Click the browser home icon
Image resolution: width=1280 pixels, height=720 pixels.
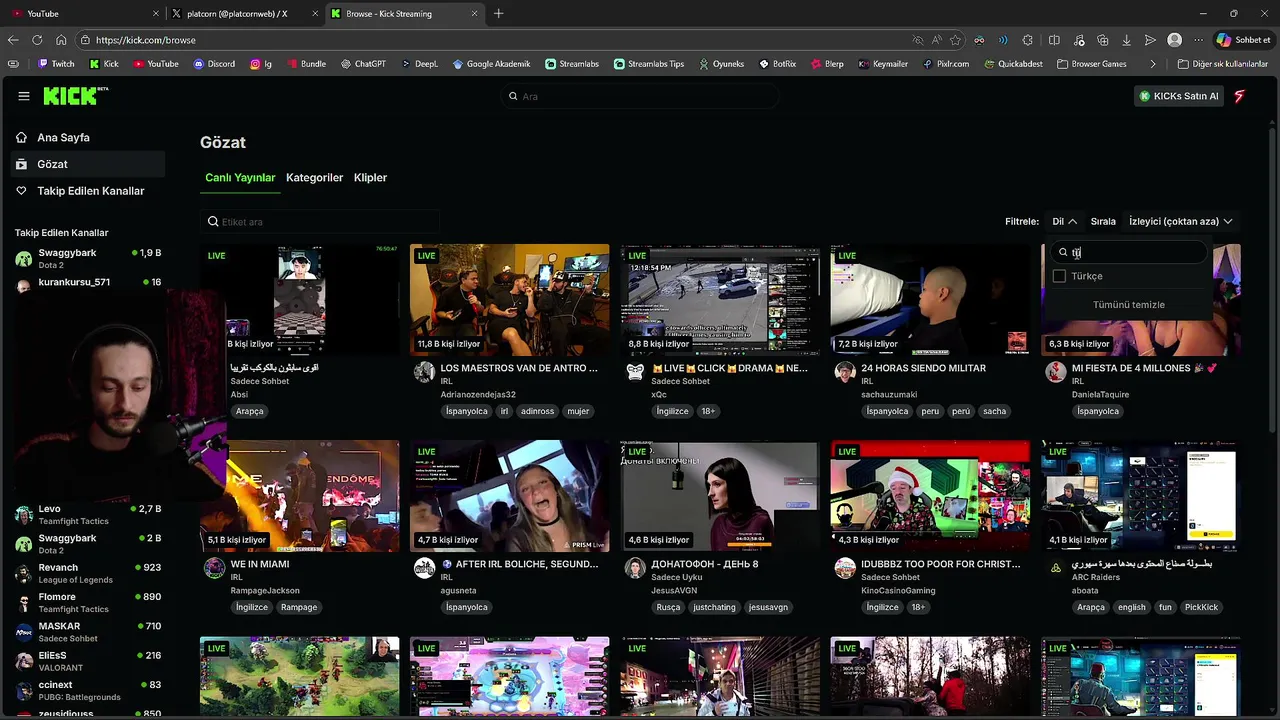click(x=61, y=40)
